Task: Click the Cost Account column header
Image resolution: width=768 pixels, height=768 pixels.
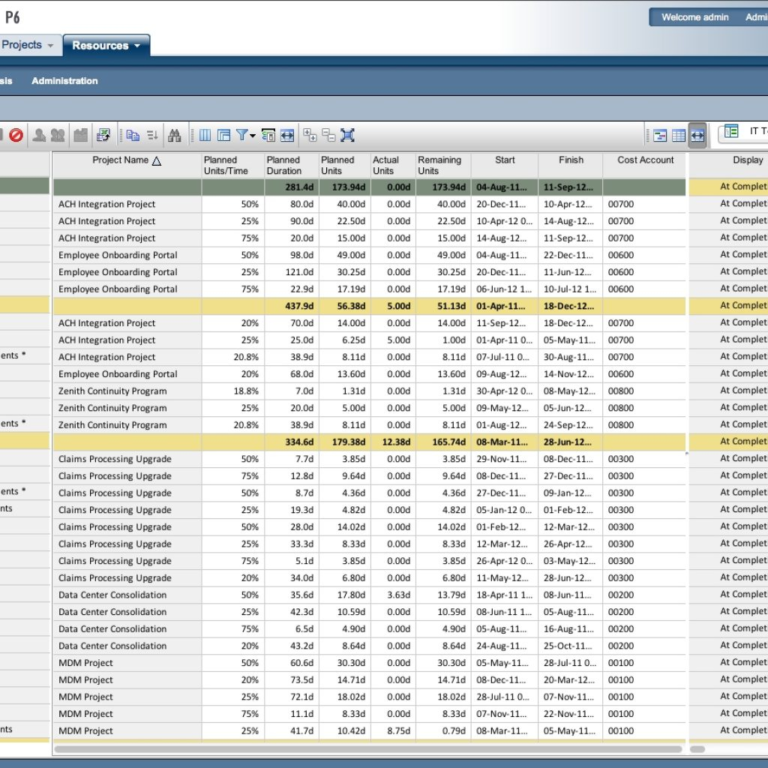Action: coord(645,160)
